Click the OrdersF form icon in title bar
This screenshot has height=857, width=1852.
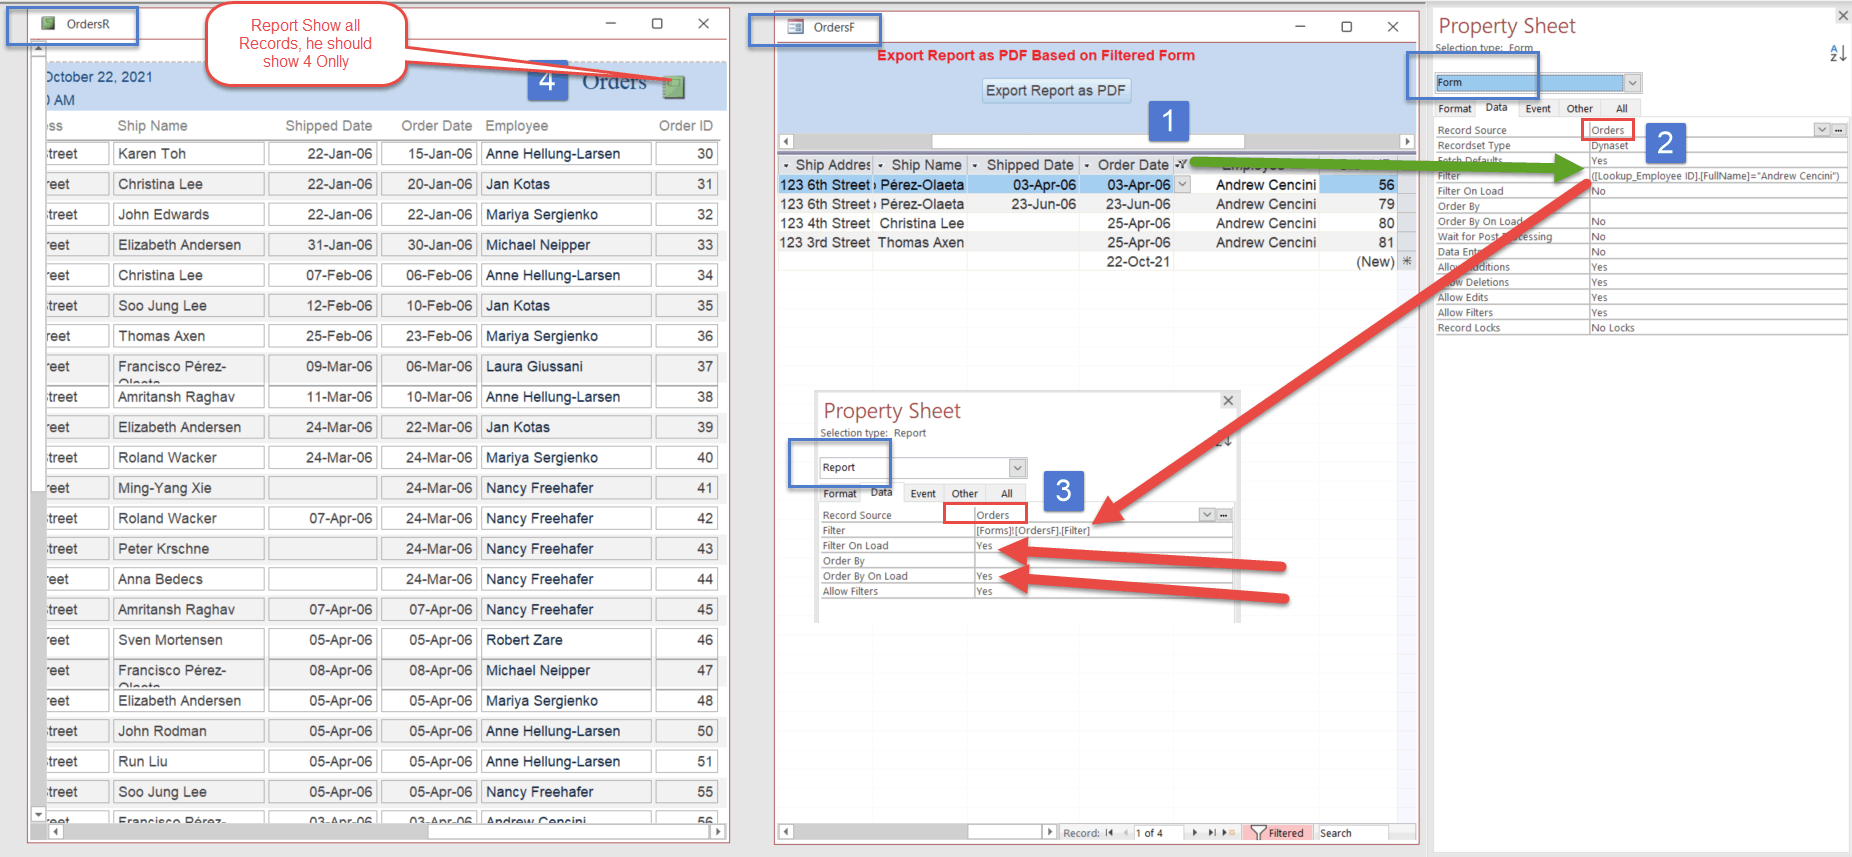[x=796, y=27]
